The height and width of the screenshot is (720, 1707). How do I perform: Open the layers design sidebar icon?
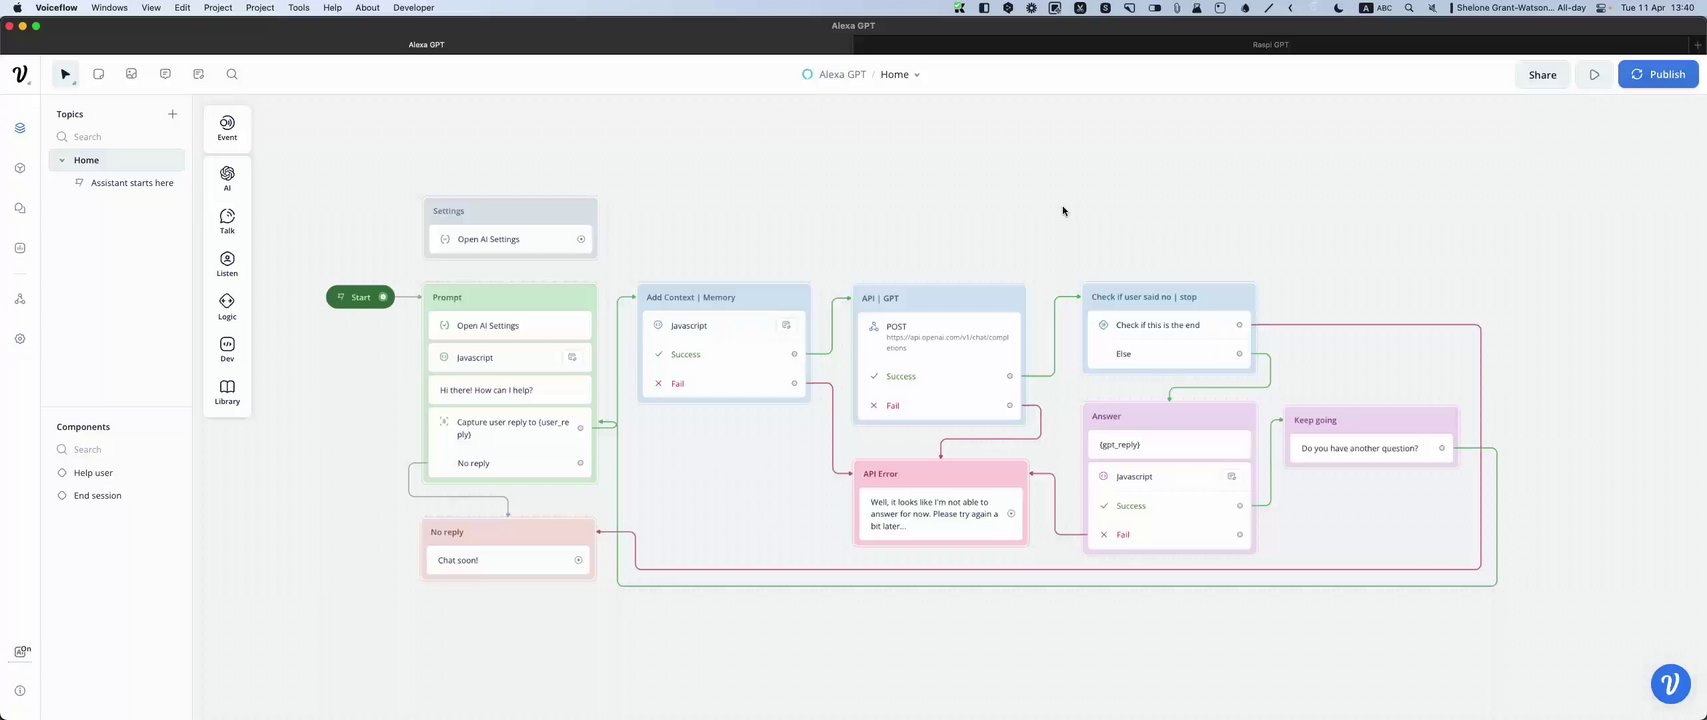(20, 128)
